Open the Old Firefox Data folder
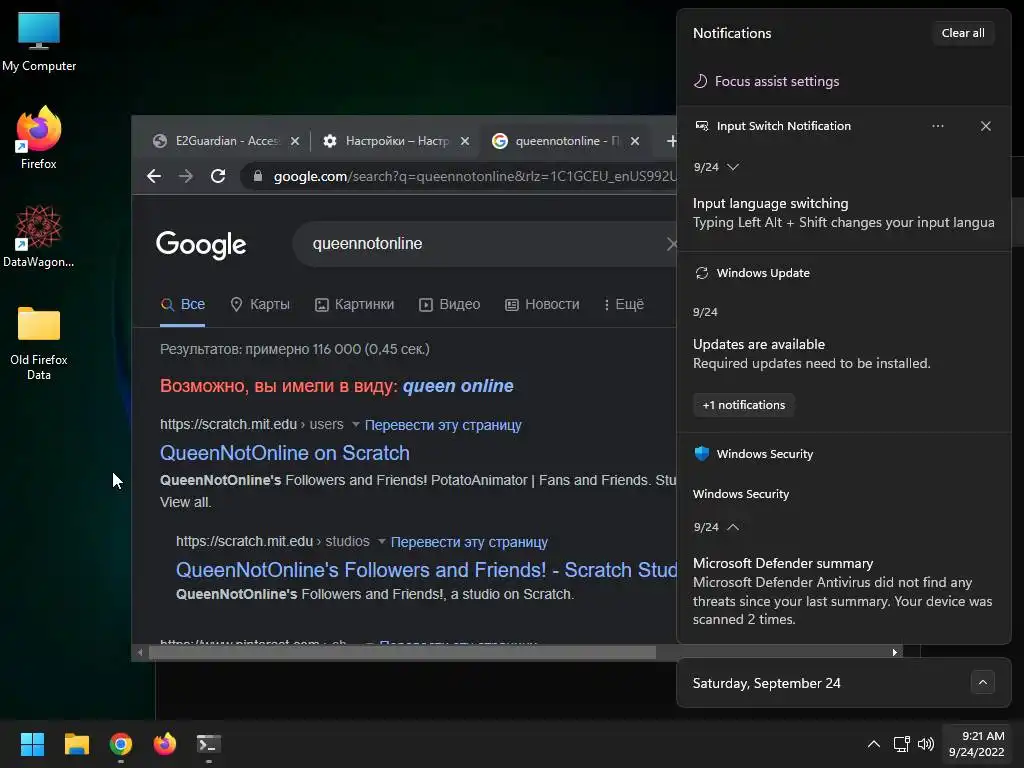Viewport: 1024px width, 768px height. [39, 342]
